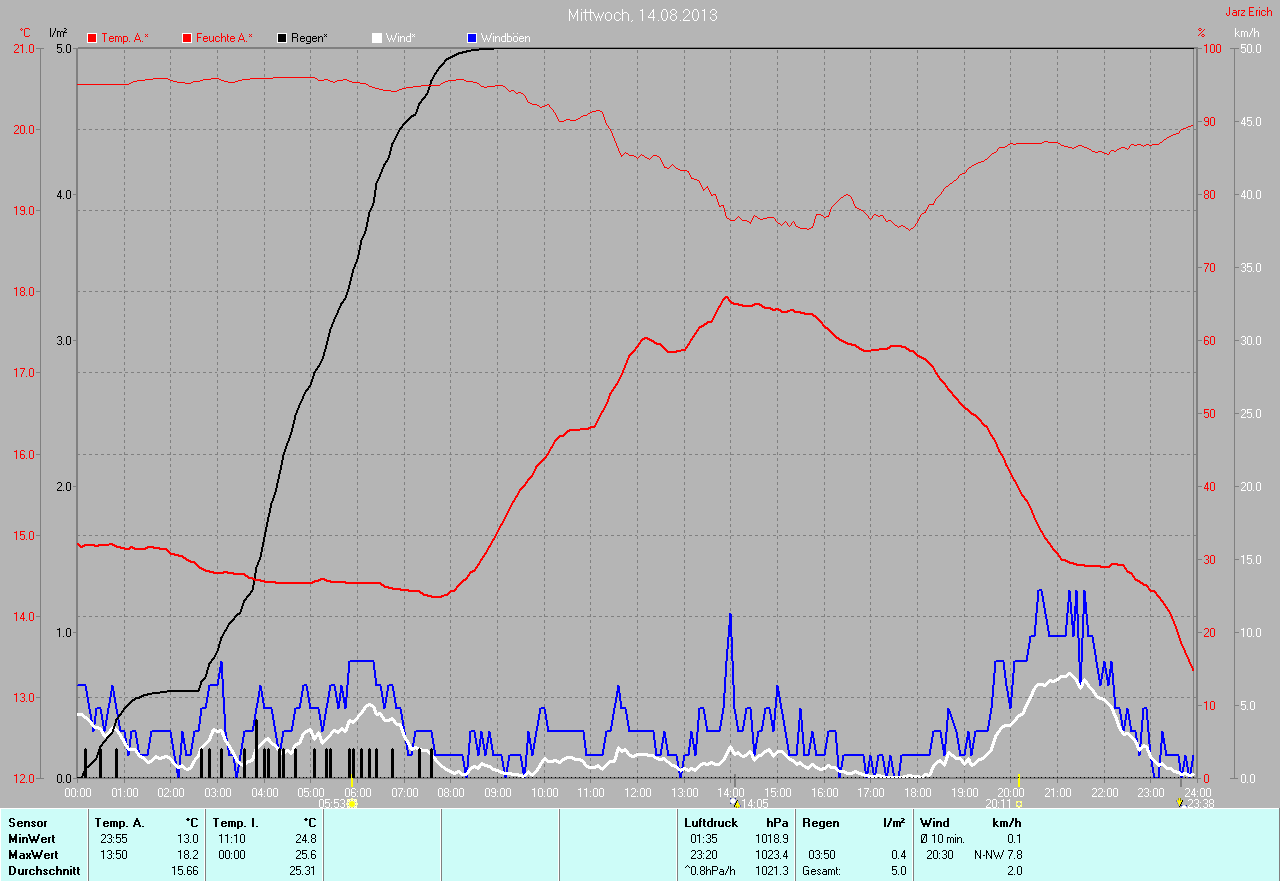
Task: Click the red Temp. A. legend square
Action: 92,38
